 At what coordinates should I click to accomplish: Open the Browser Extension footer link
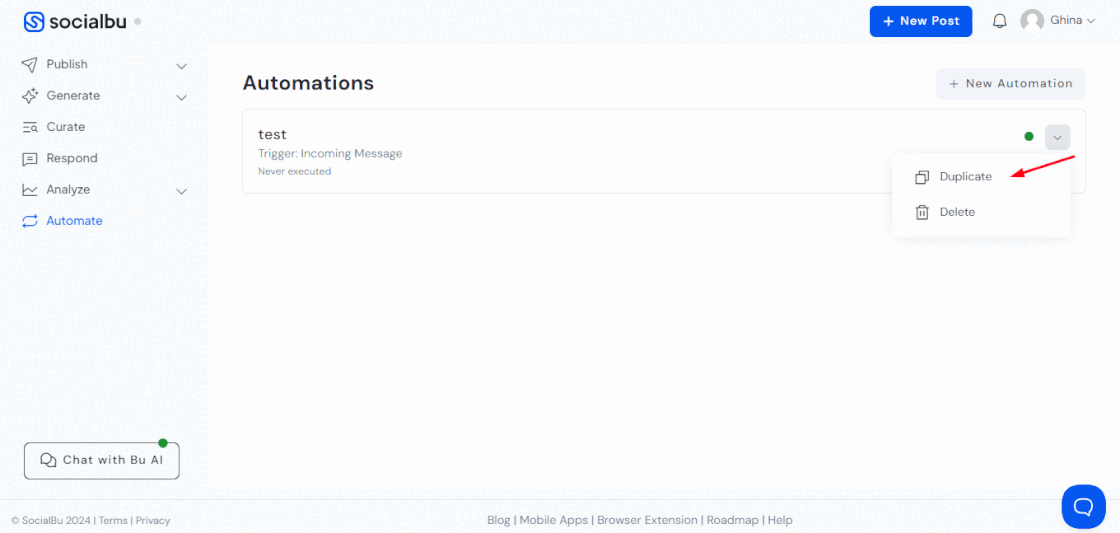pos(647,520)
